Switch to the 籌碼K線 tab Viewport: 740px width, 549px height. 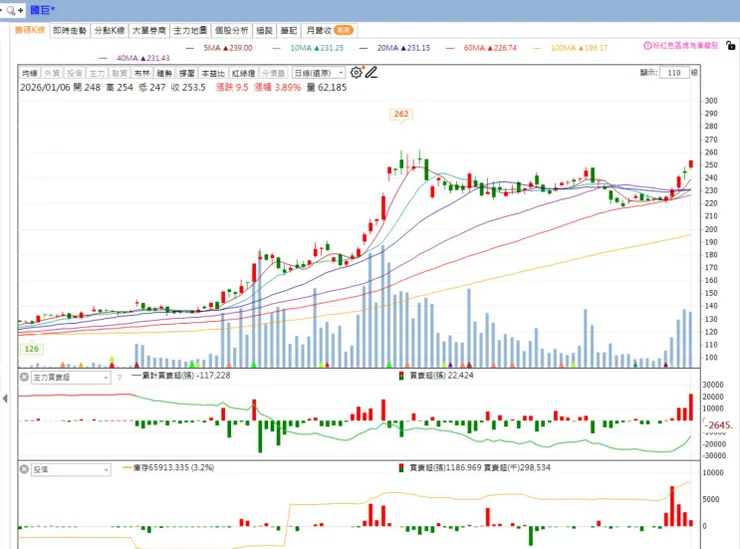tap(30, 30)
